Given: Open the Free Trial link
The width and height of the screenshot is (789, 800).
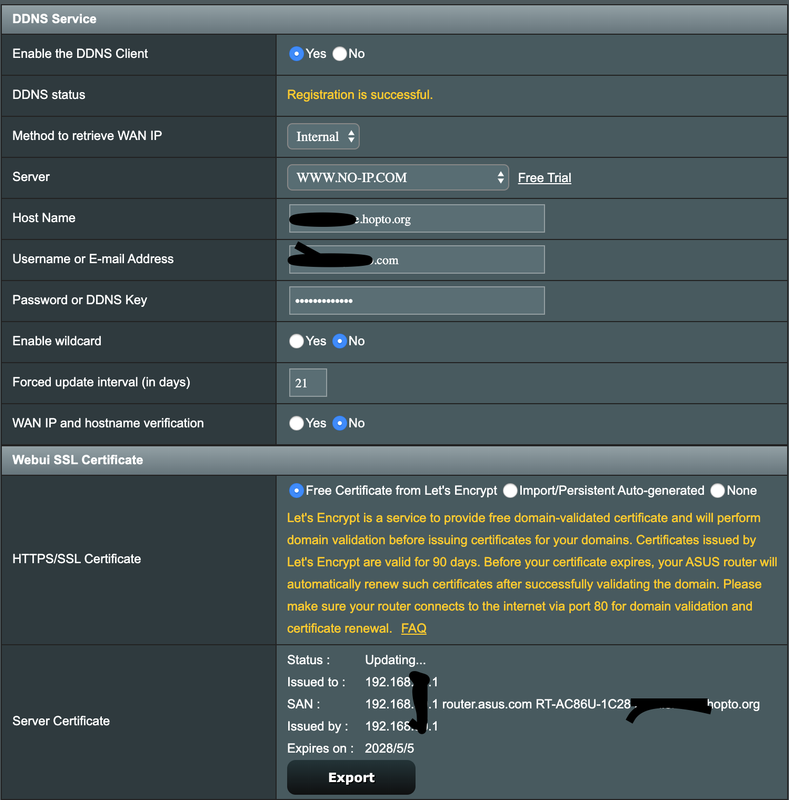Looking at the screenshot, I should click(545, 178).
